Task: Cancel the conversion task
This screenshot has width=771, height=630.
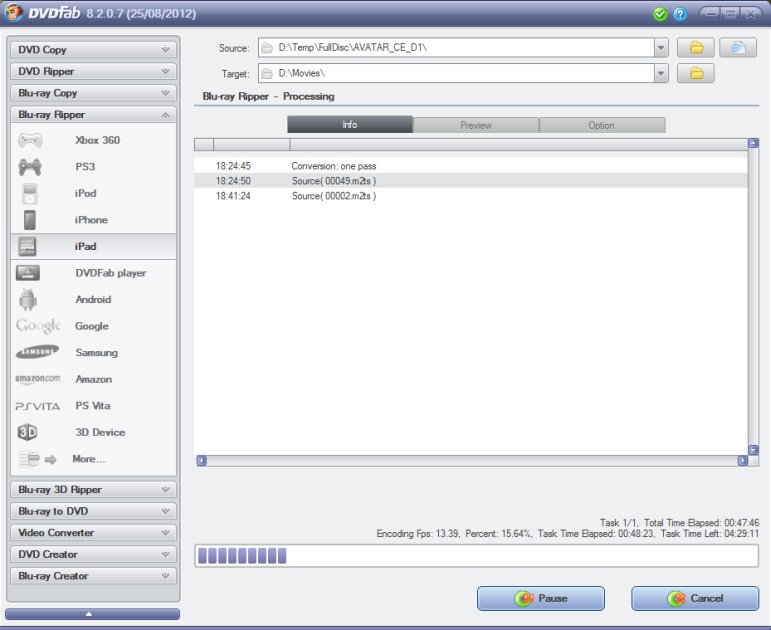Action: click(695, 599)
